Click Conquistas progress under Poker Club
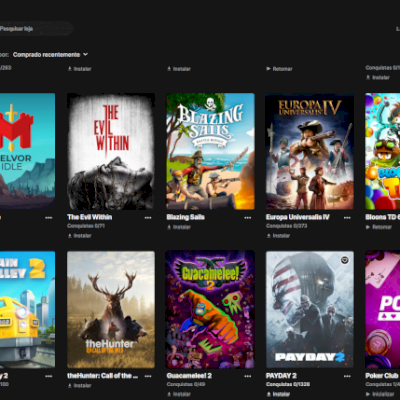400x400 pixels. pyautogui.click(x=383, y=384)
